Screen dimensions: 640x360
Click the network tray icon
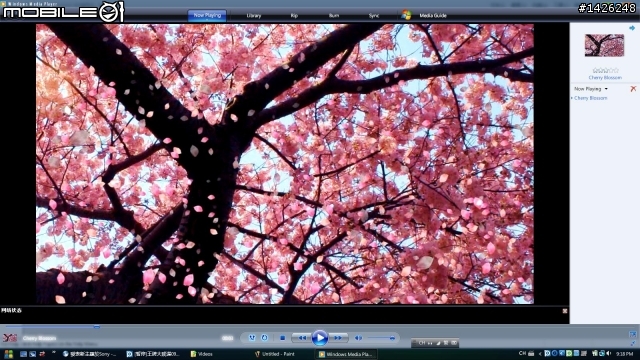[x=602, y=353]
